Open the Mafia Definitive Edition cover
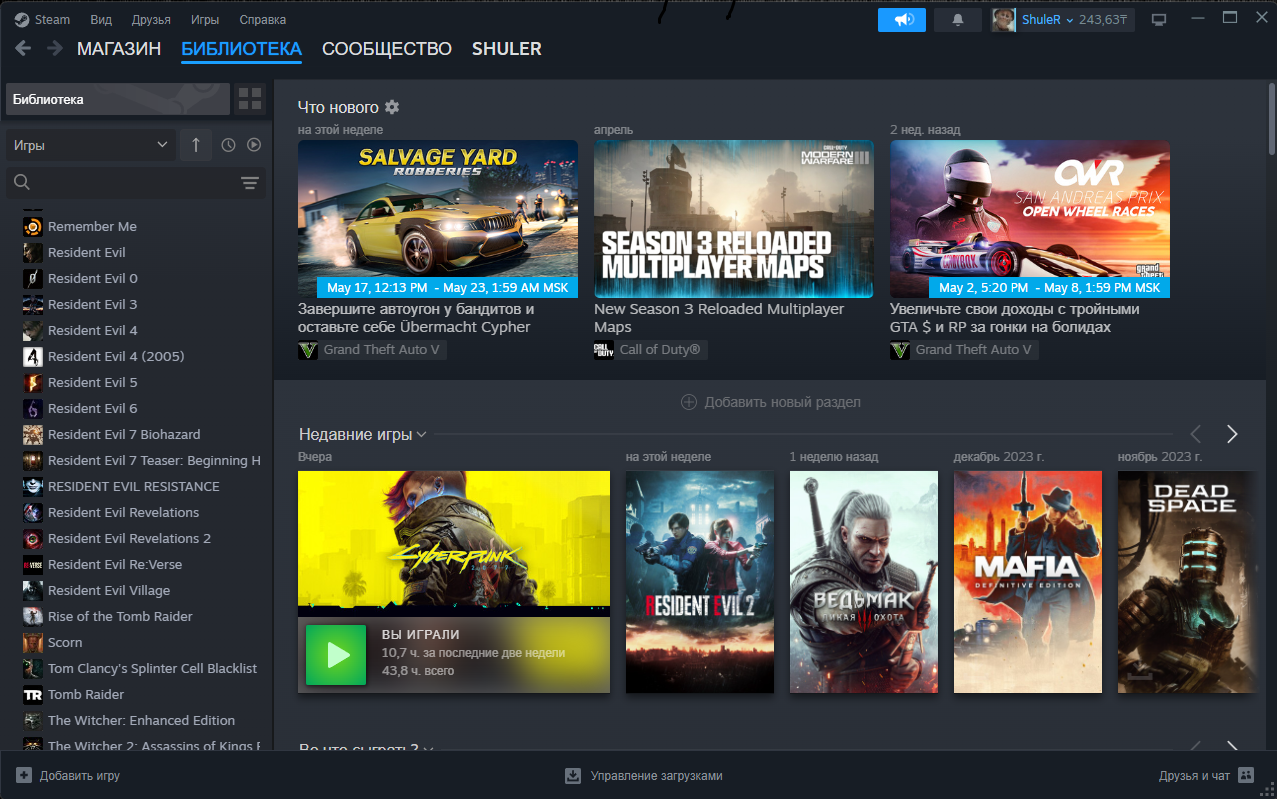 point(1028,582)
